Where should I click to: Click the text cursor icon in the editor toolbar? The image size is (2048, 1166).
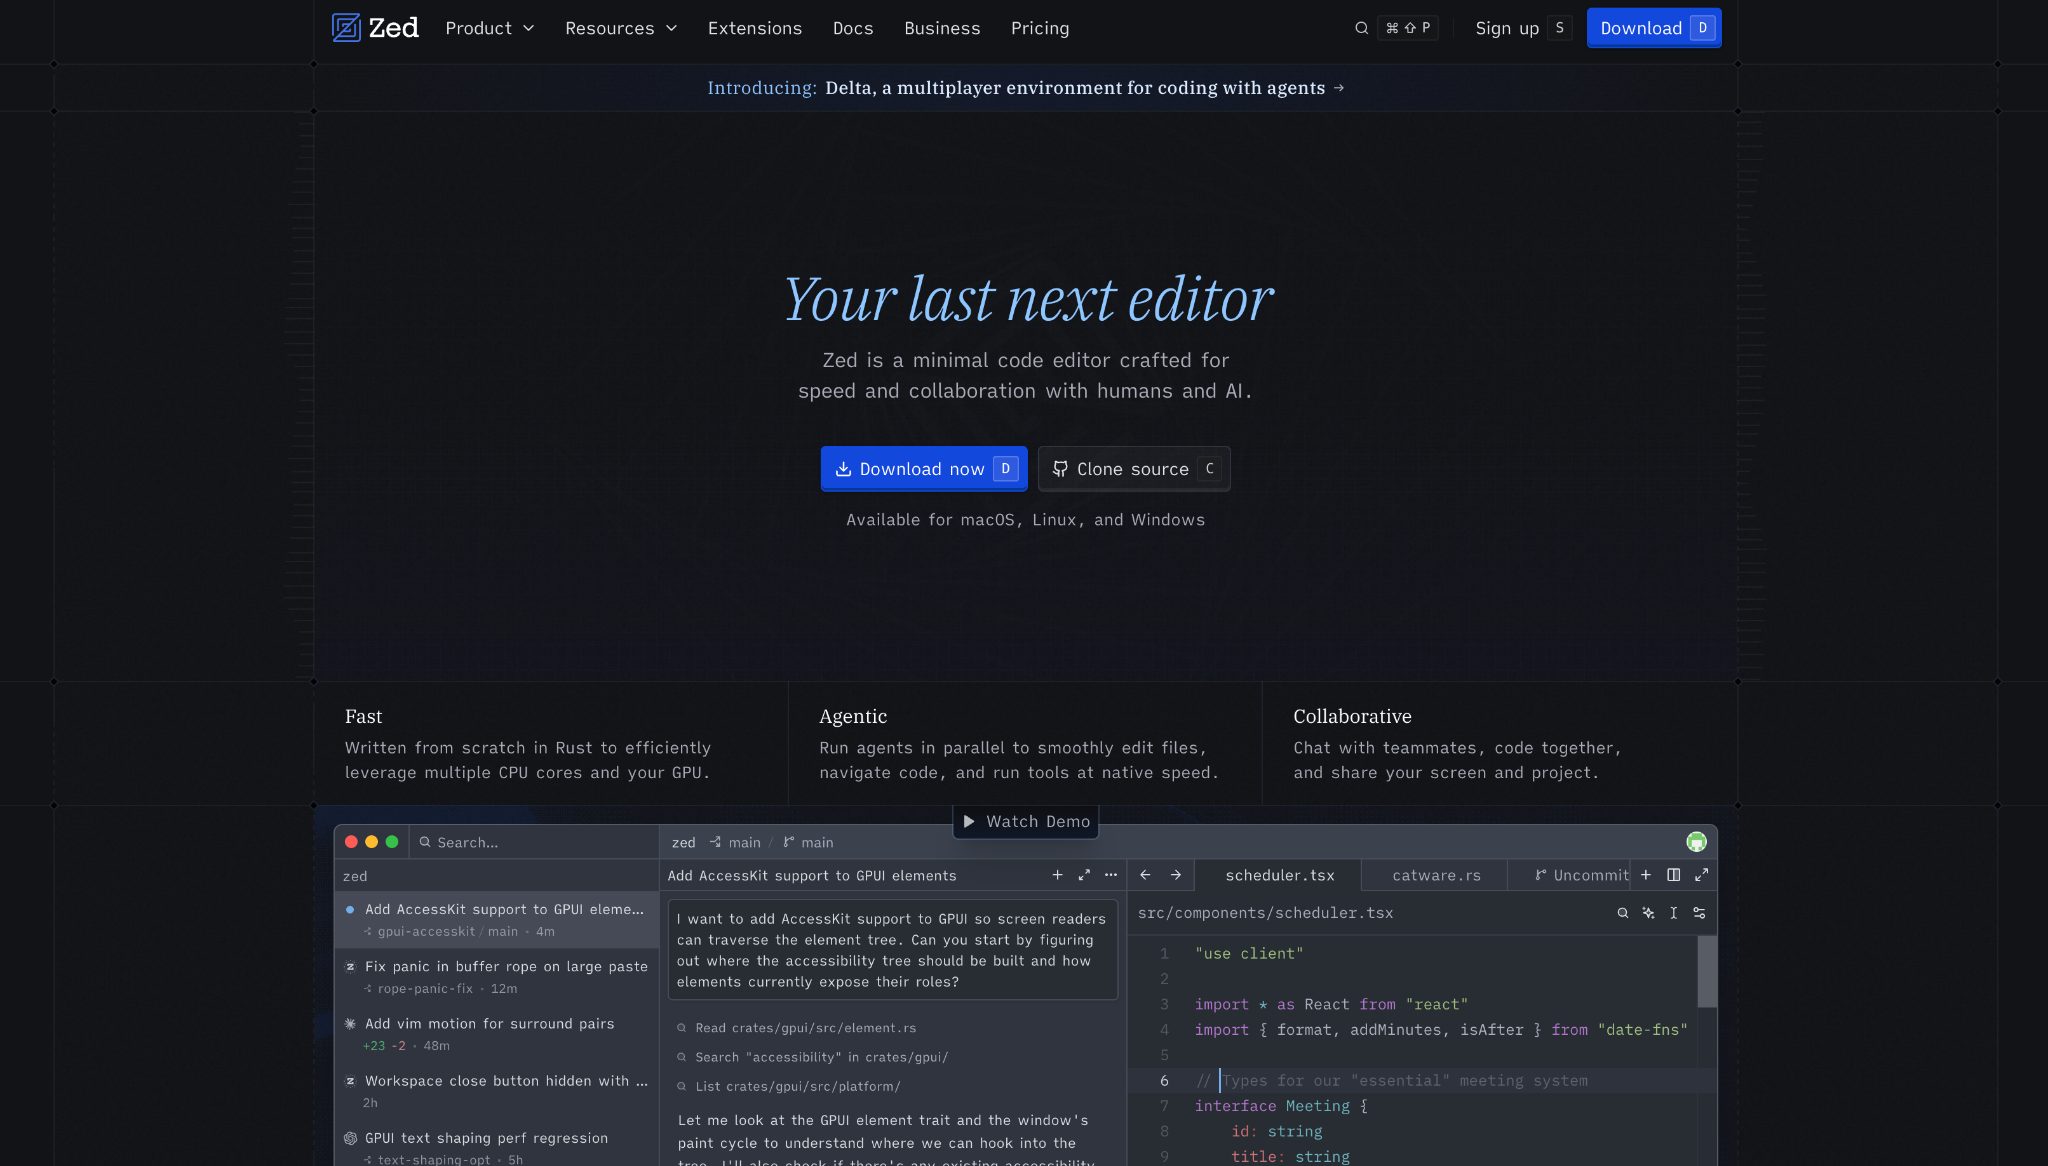[x=1674, y=913]
